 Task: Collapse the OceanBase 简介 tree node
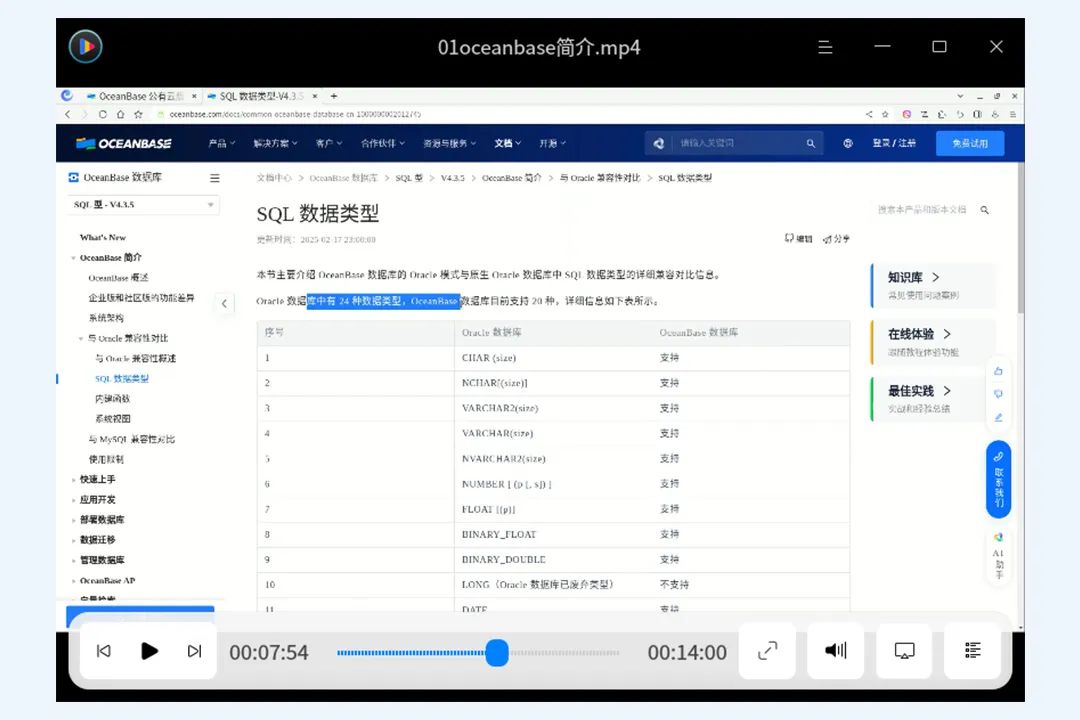(73, 258)
